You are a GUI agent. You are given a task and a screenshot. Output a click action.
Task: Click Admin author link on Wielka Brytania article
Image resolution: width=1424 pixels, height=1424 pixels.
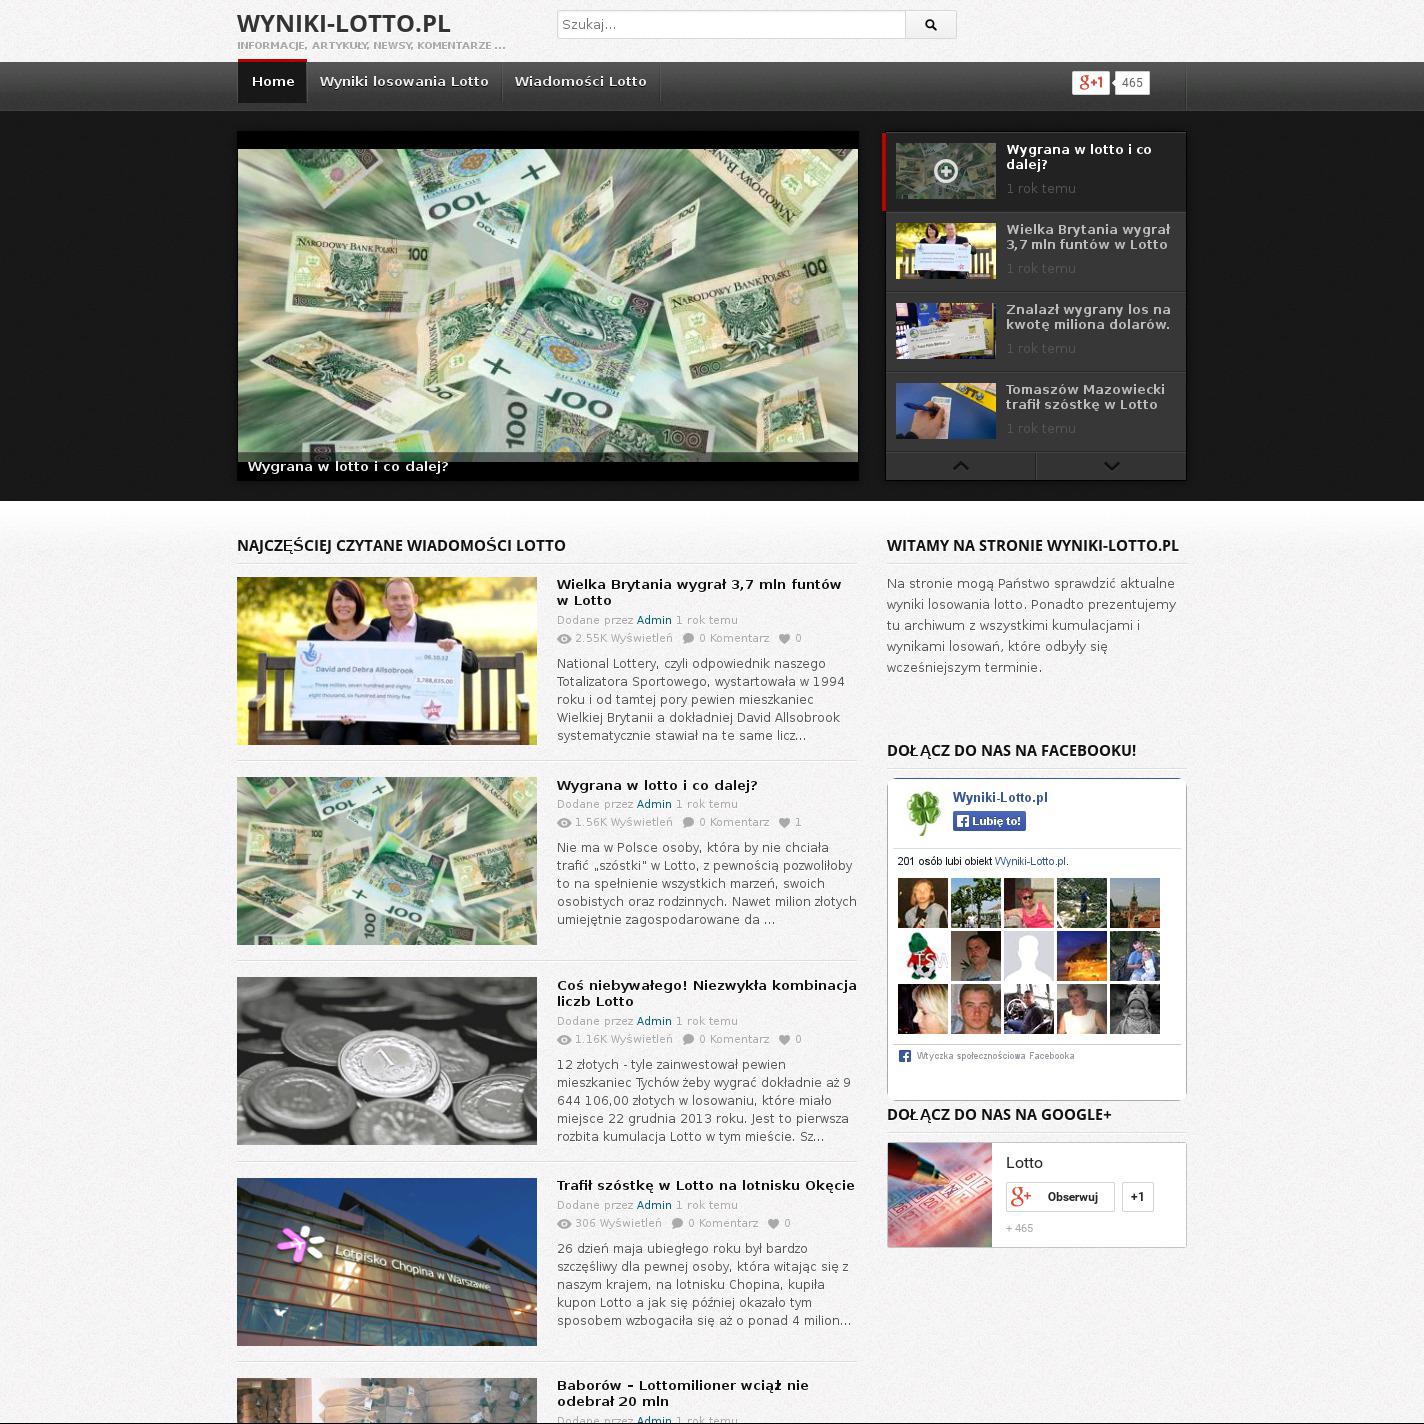[x=654, y=620]
